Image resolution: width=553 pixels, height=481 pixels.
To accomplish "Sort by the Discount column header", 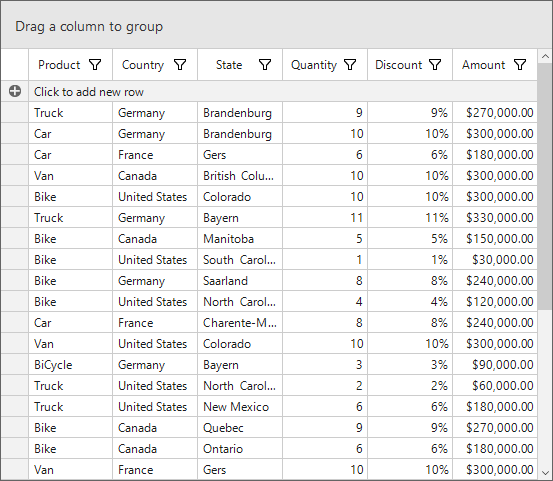I will (x=399, y=65).
